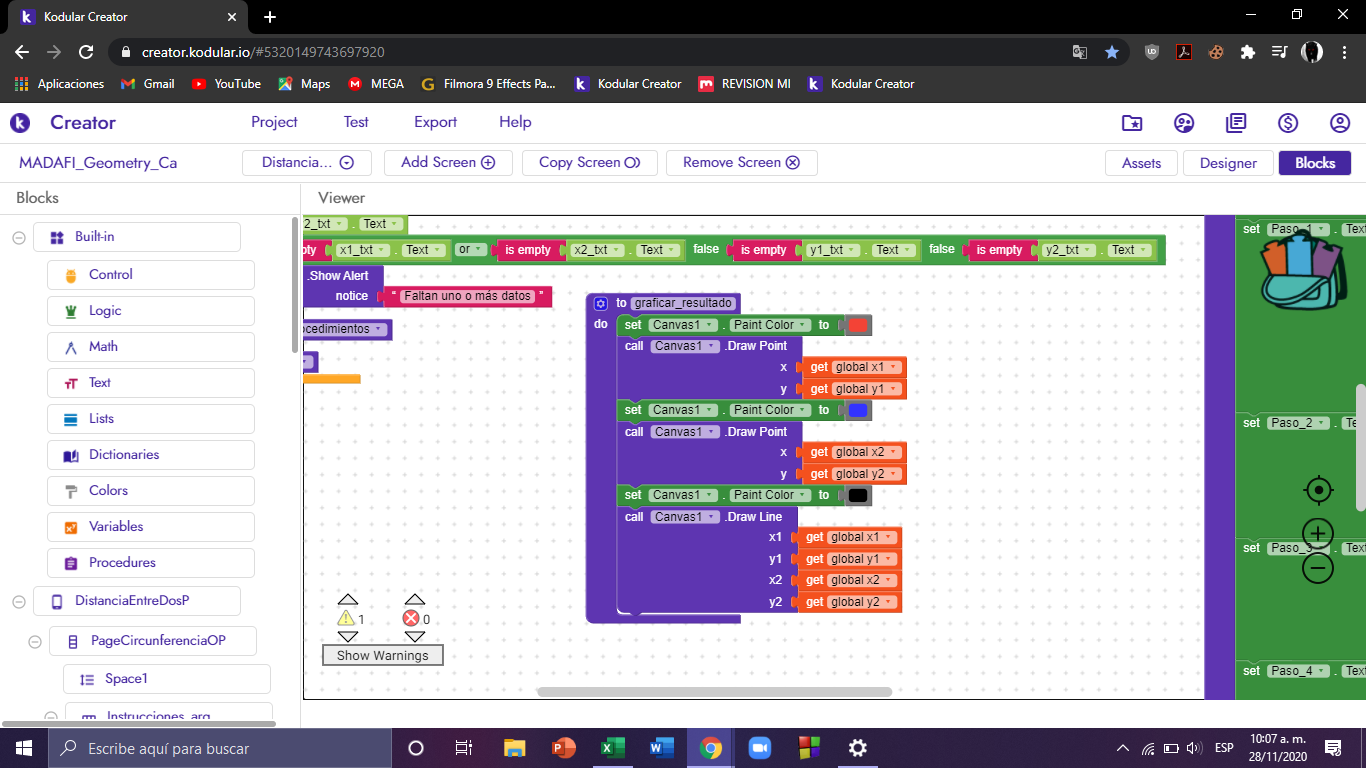Open the Project menu

point(274,122)
